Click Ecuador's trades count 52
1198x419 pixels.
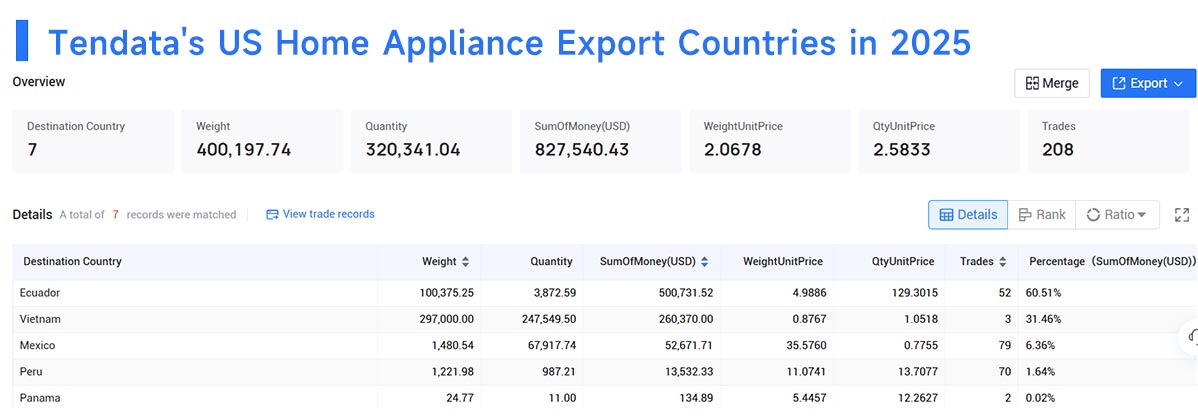[x=1004, y=293]
